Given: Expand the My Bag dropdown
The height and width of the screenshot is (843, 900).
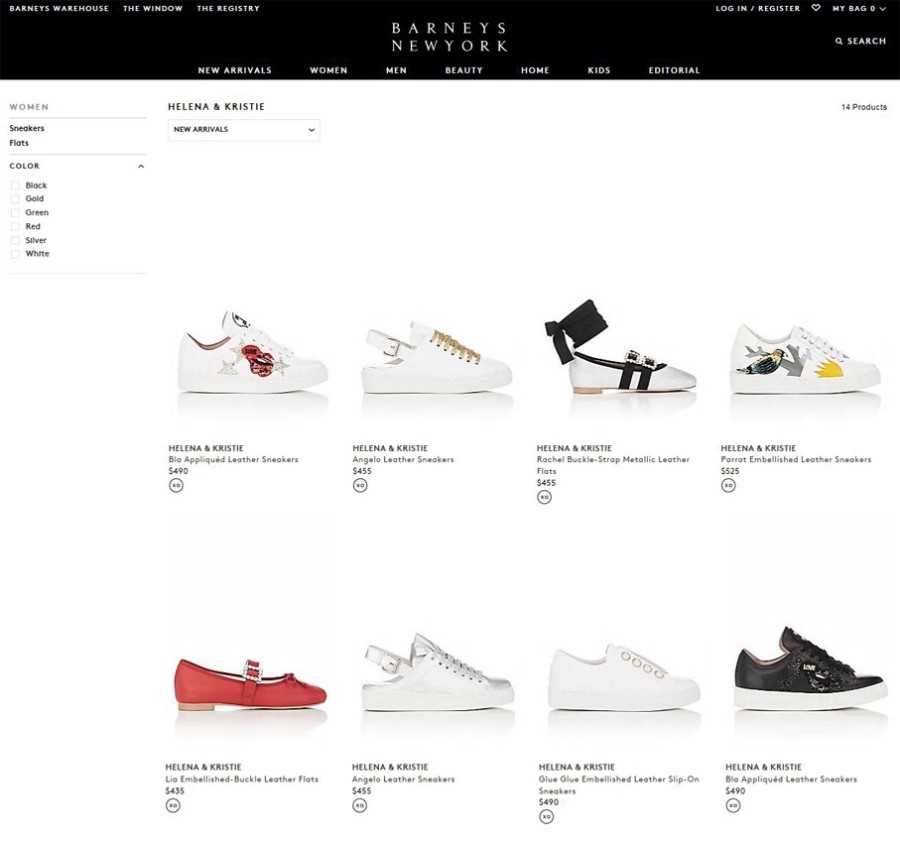Looking at the screenshot, I should tap(859, 8).
